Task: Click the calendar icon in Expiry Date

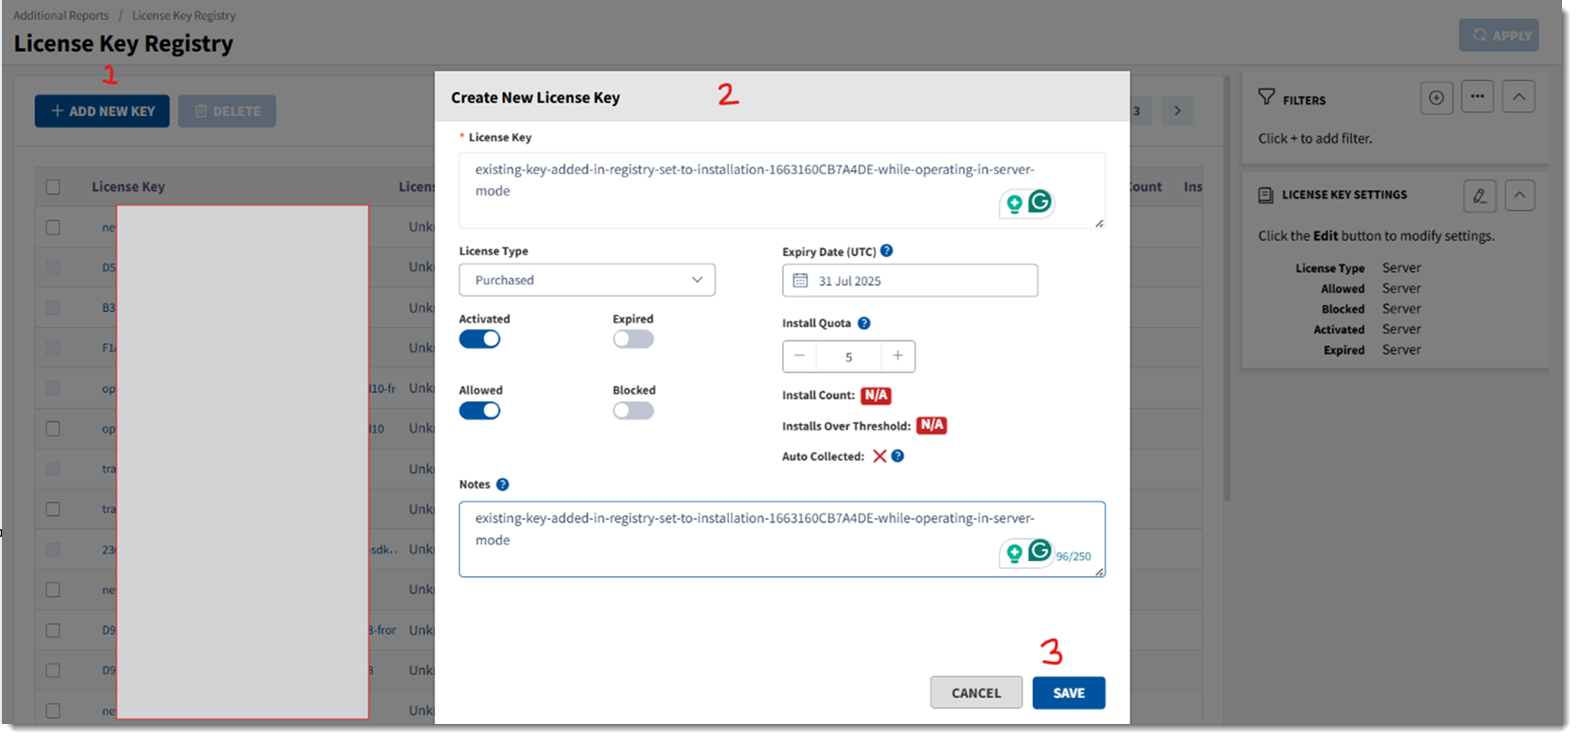Action: 800,281
